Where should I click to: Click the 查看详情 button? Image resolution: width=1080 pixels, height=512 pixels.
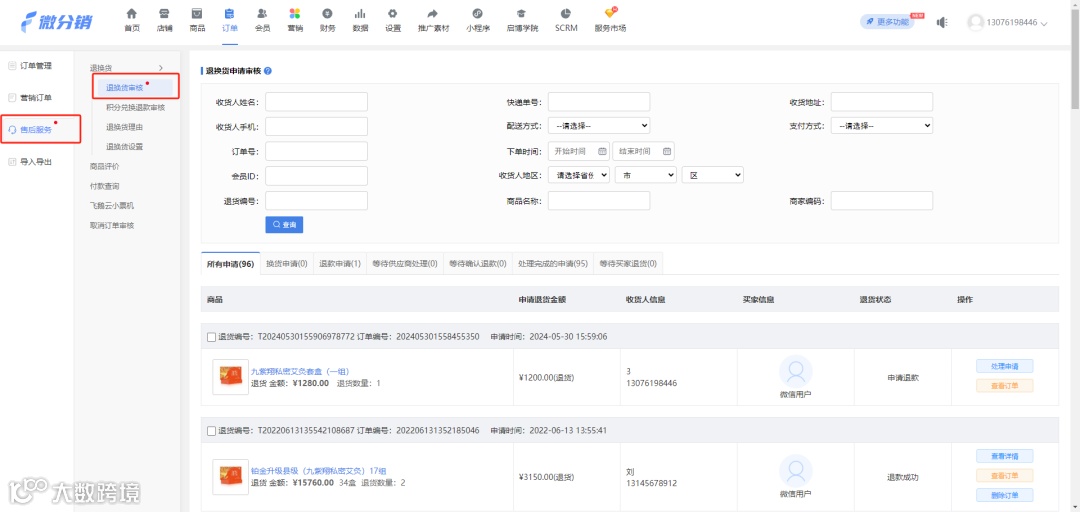click(x=1004, y=455)
